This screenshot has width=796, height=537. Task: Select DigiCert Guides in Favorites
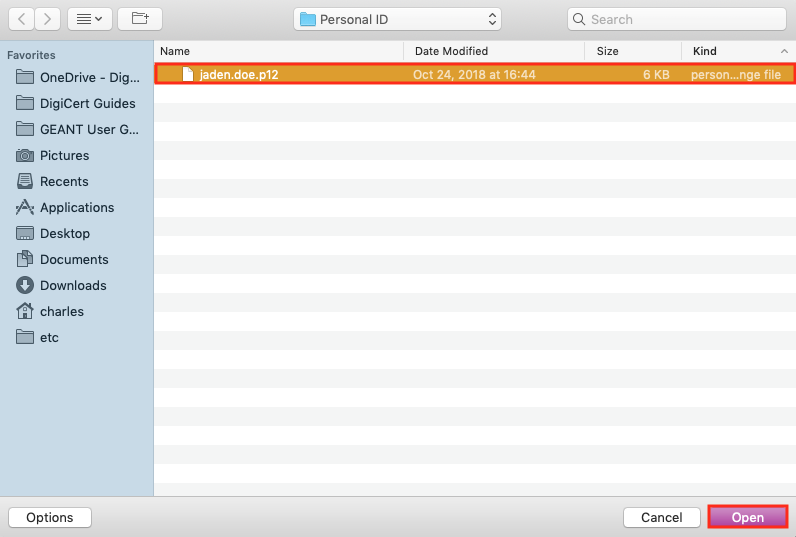pyautogui.click(x=87, y=103)
